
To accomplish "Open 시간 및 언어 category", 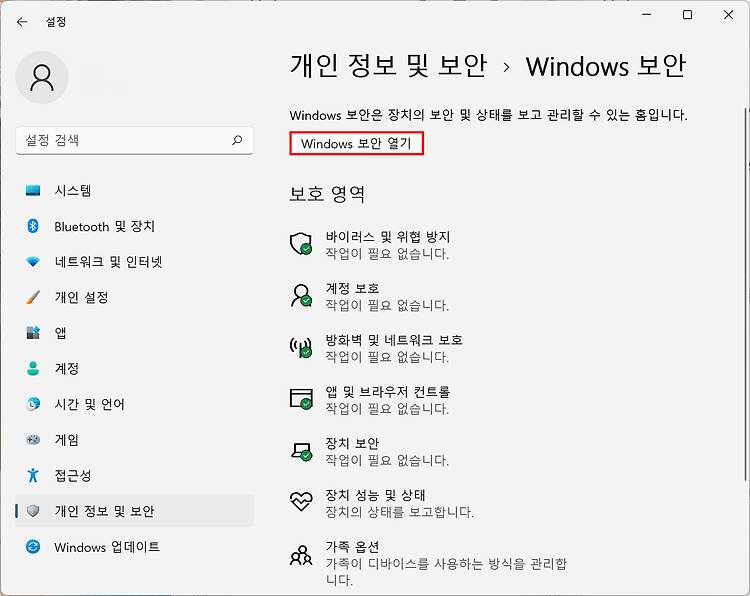I will pyautogui.click(x=134, y=404).
